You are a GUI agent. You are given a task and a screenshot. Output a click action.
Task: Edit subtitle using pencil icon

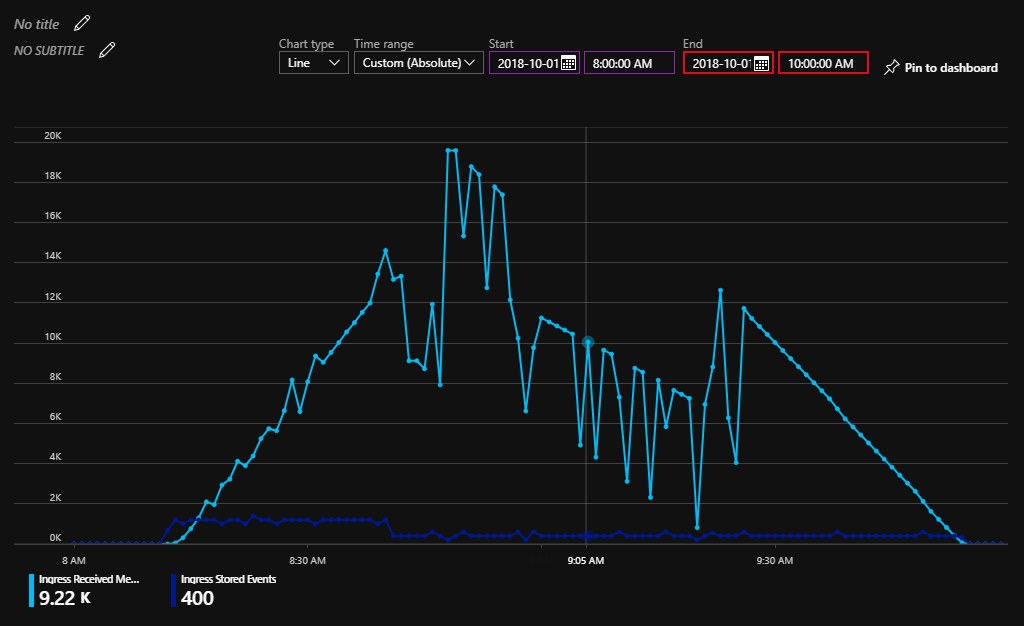pyautogui.click(x=107, y=50)
